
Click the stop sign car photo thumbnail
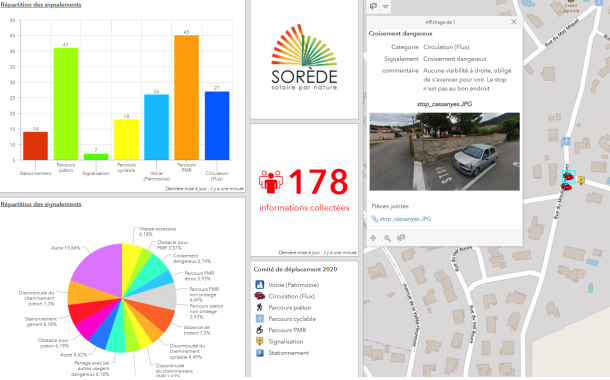444,152
